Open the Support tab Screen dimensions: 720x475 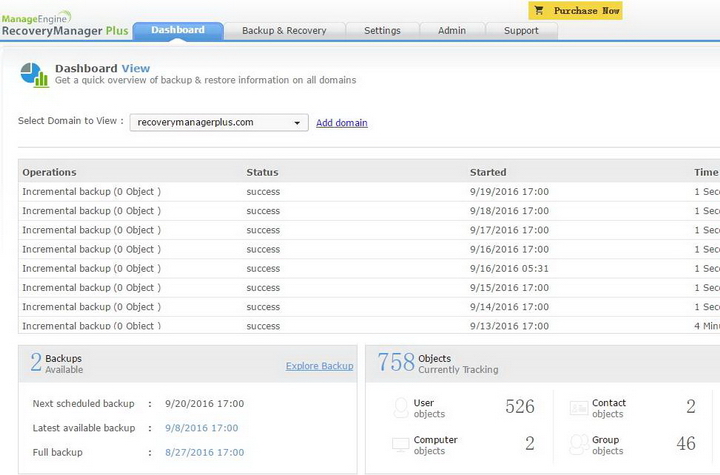point(521,31)
